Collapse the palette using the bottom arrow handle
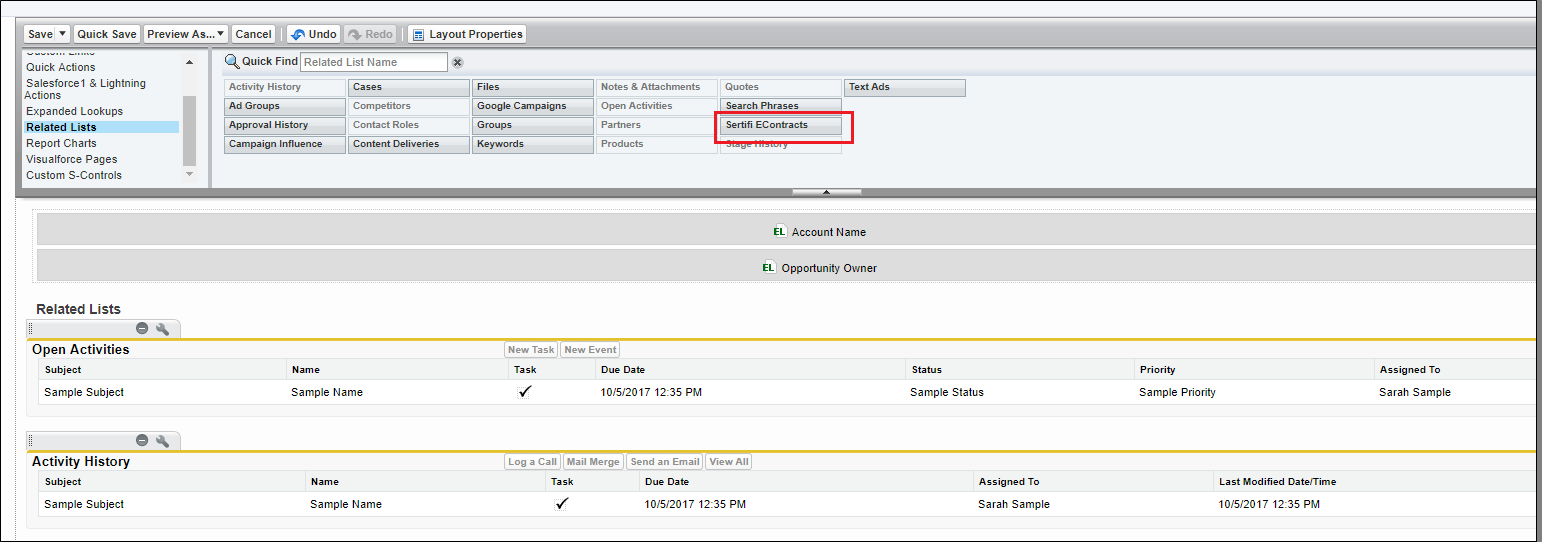The image size is (1542, 542). click(826, 191)
